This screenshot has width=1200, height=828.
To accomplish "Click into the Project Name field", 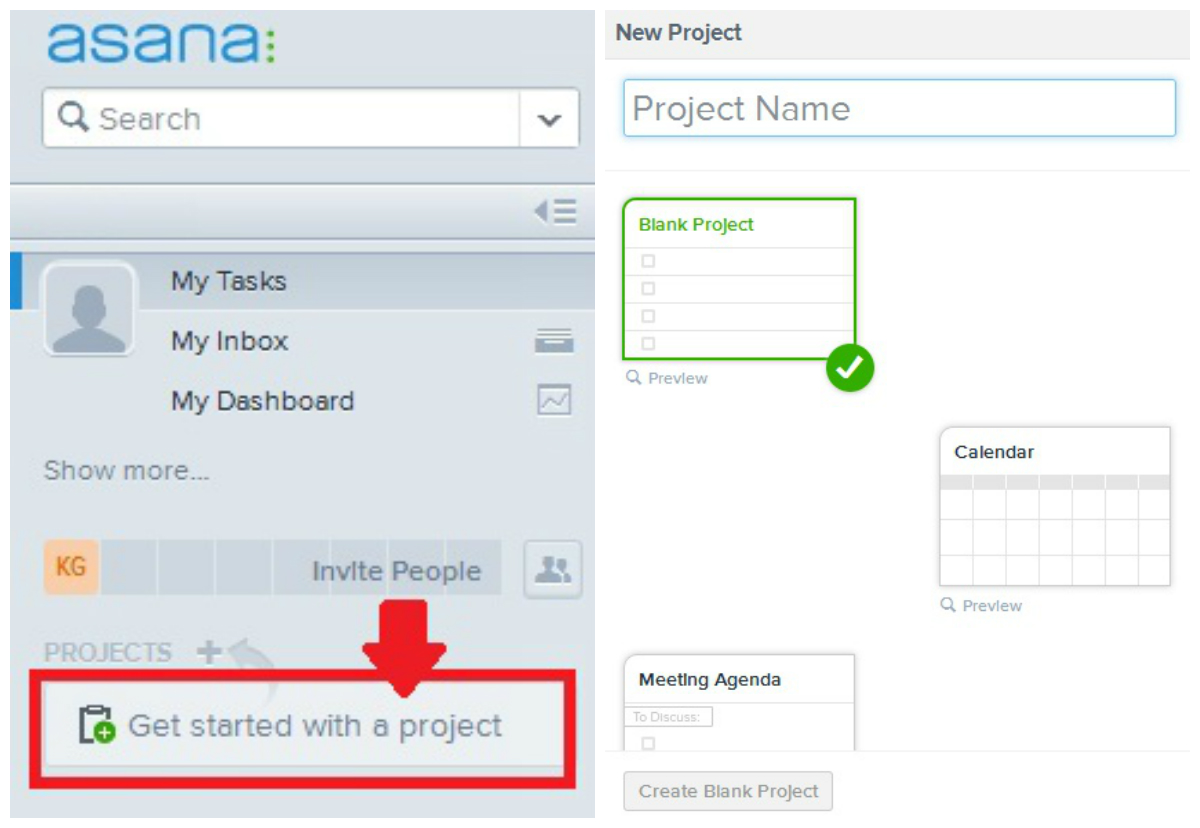I will (899, 108).
